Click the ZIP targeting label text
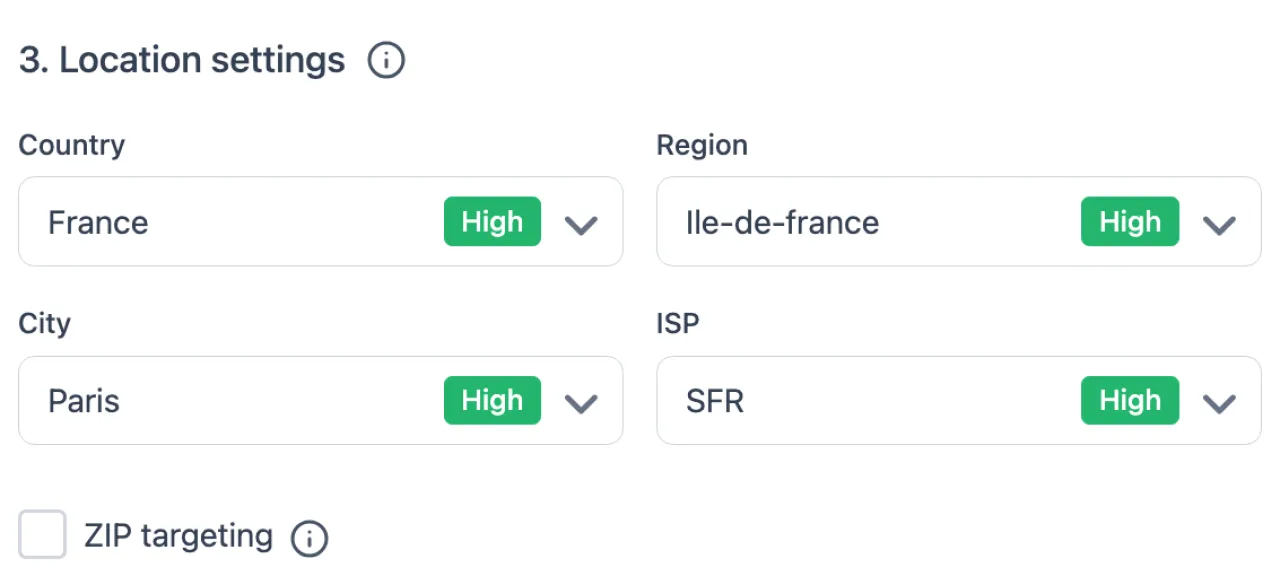Viewport: 1280px width, 576px height. point(178,536)
